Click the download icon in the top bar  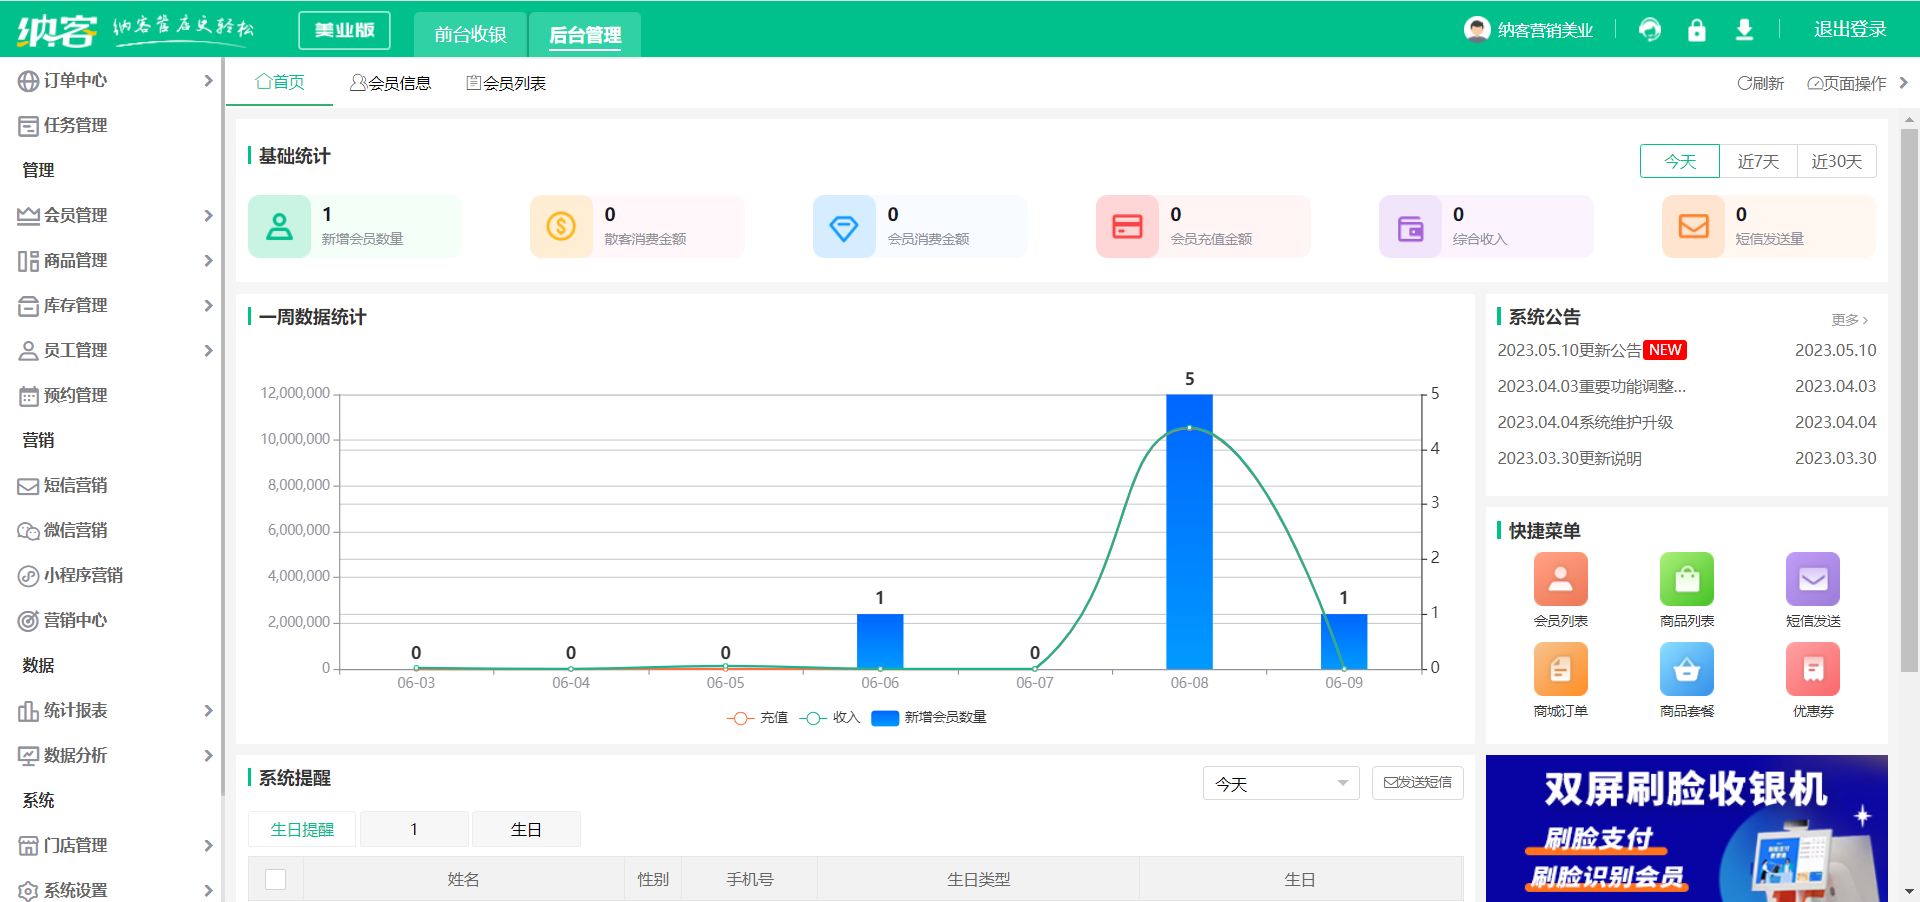(1744, 30)
